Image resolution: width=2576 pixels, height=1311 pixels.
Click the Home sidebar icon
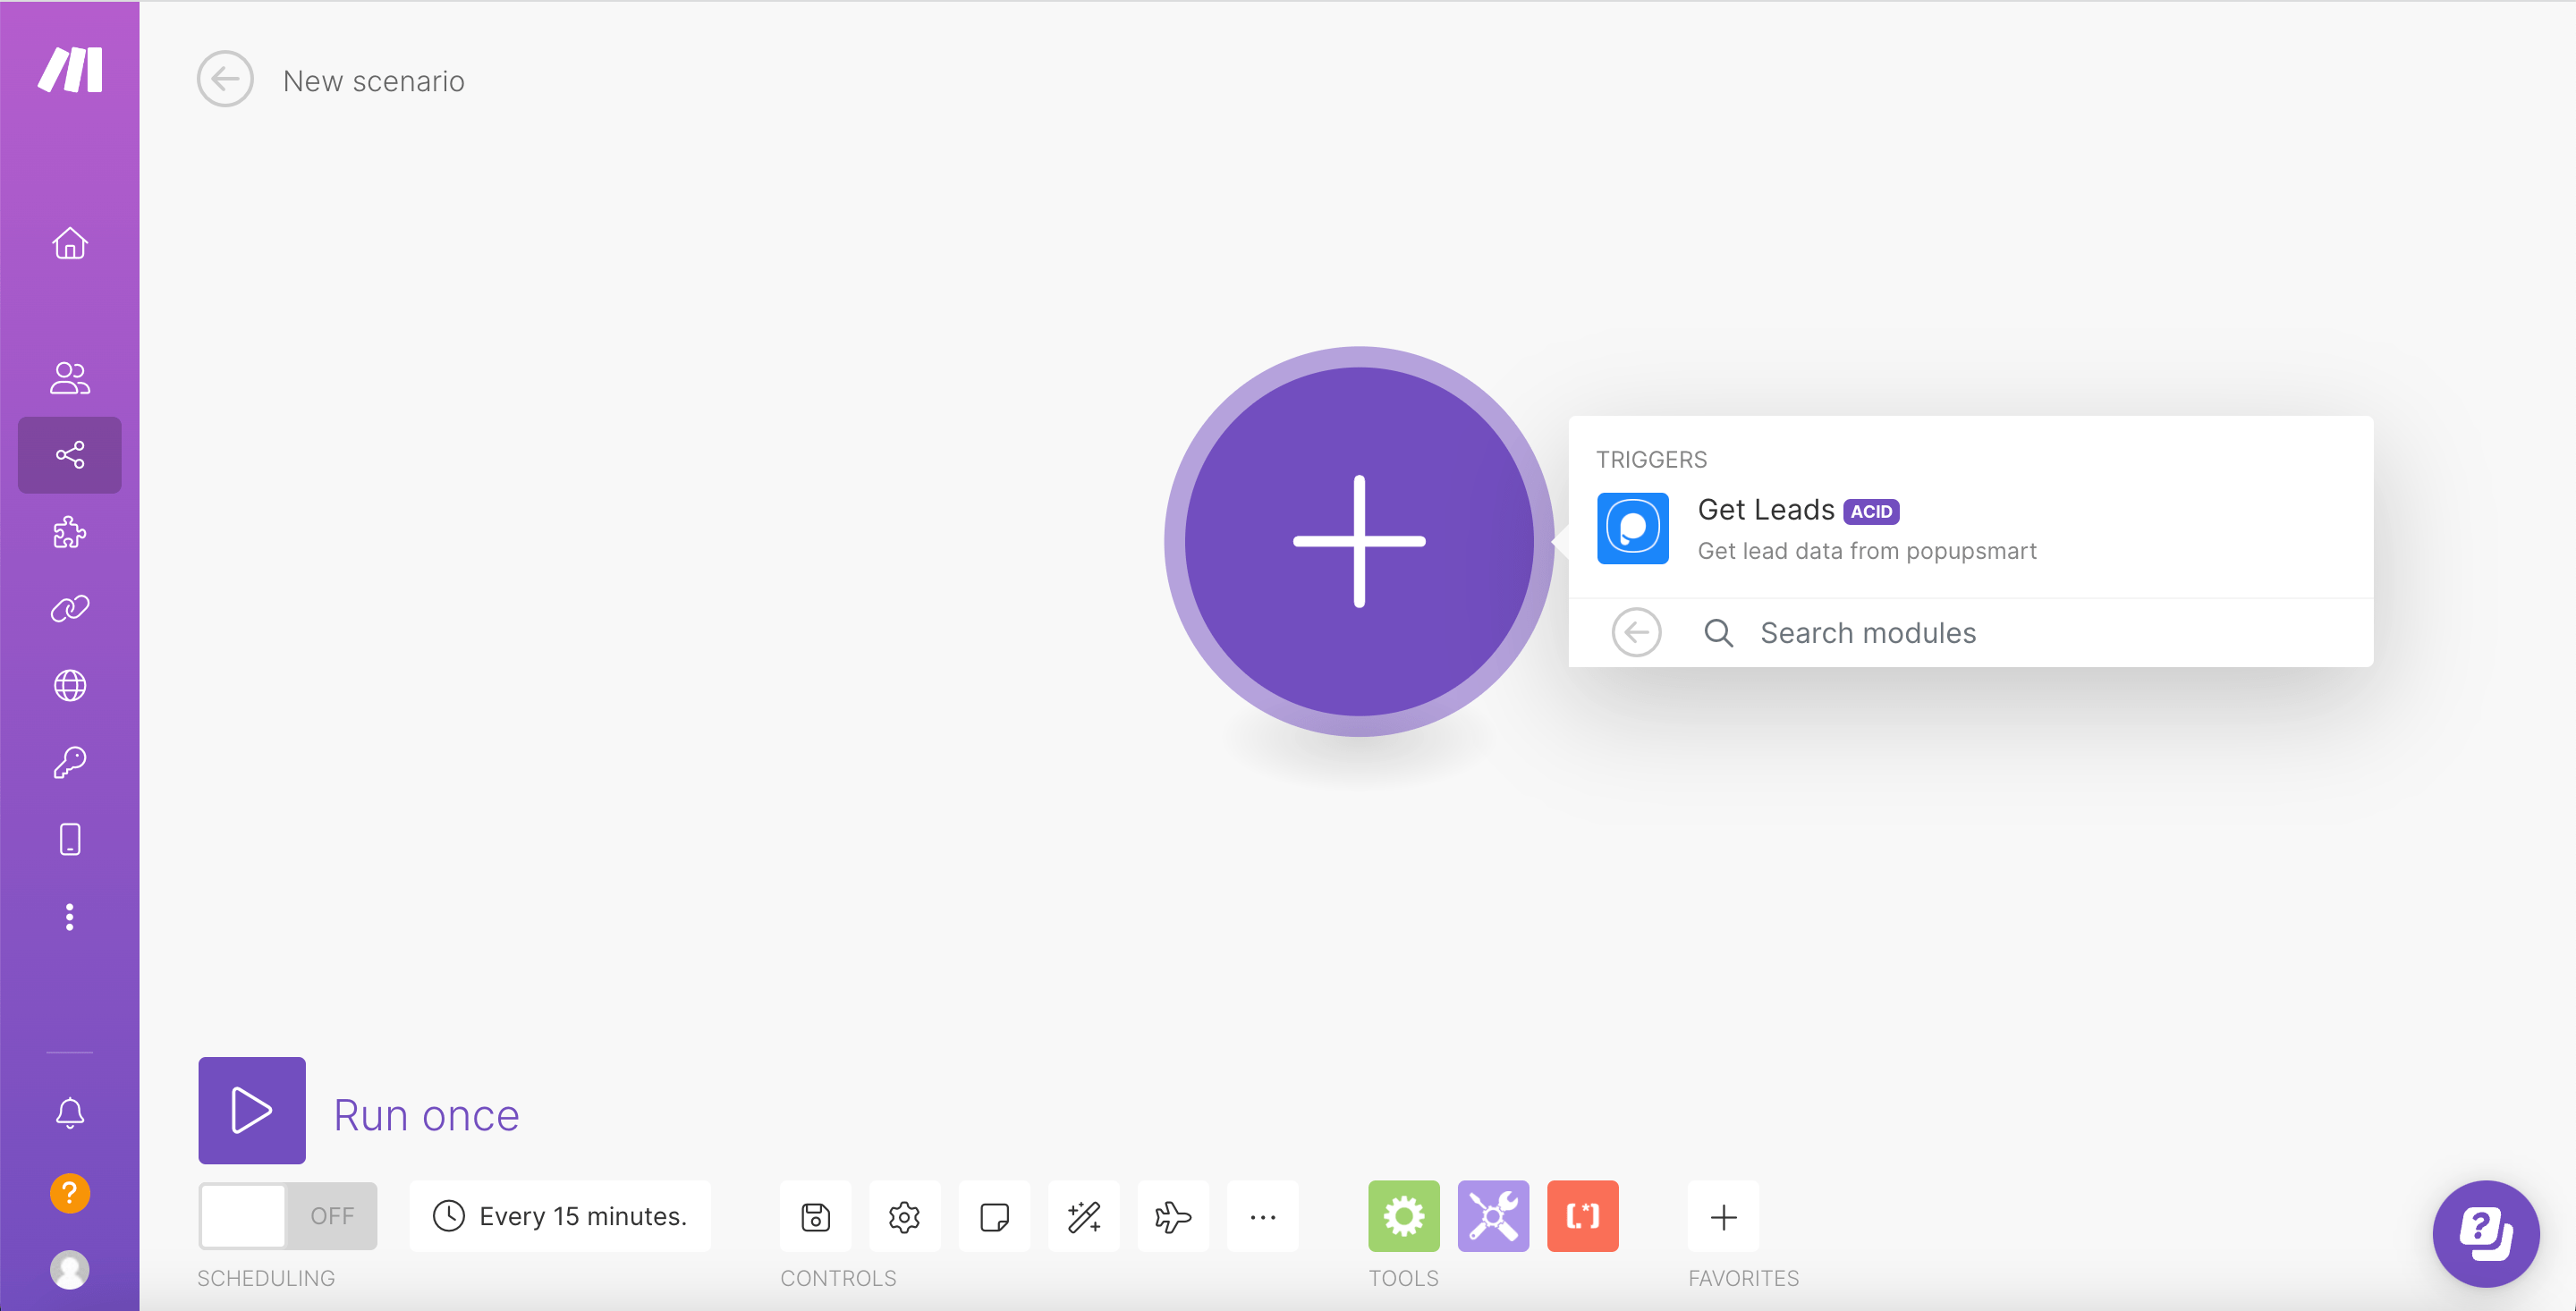click(x=70, y=242)
